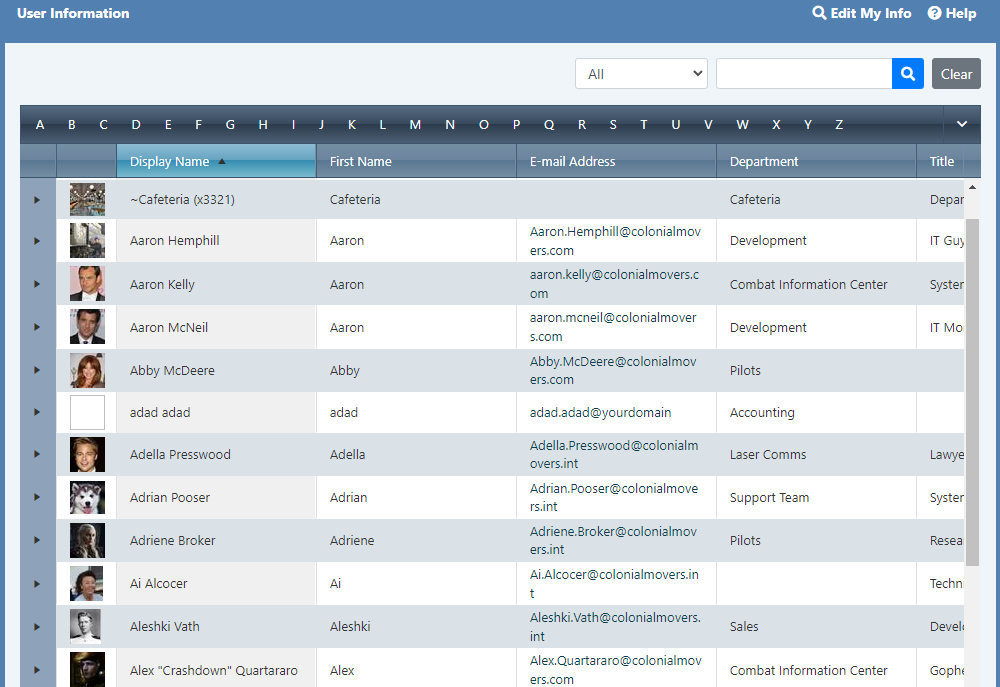
Task: Open the All filter dropdown
Action: (641, 74)
